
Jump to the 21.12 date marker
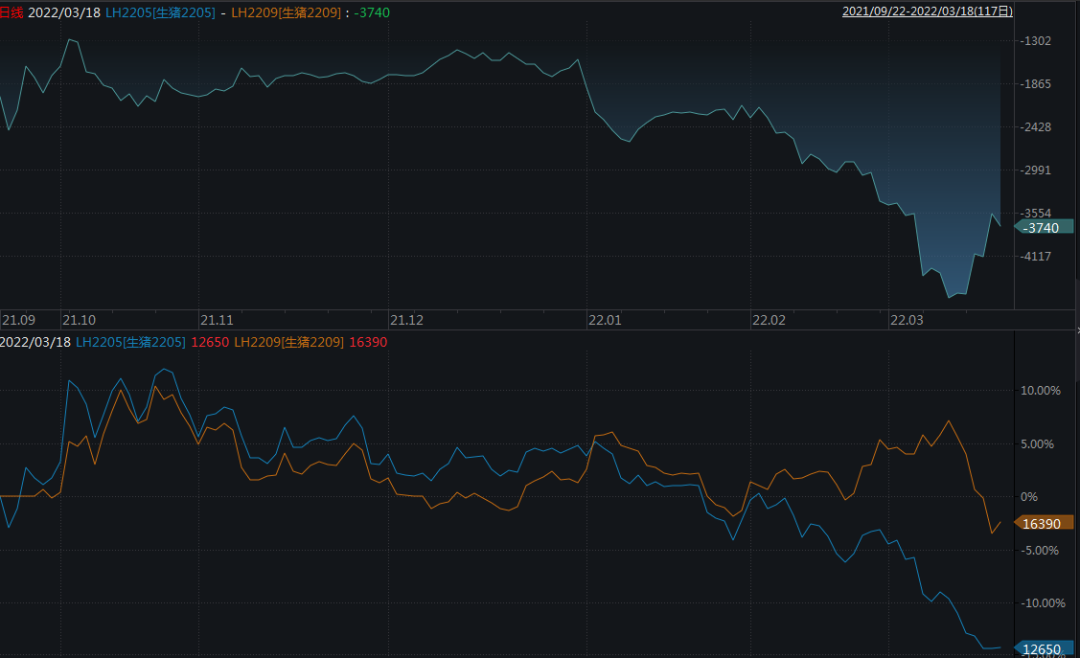tap(407, 320)
